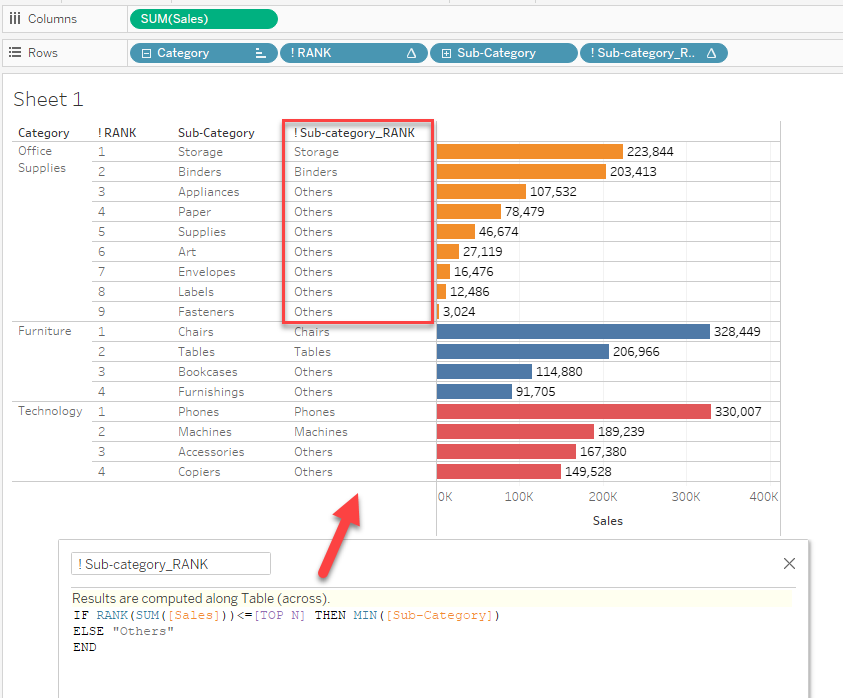The width and height of the screenshot is (843, 698).
Task: Click the blue Chairs bar 328,449
Action: click(x=573, y=332)
